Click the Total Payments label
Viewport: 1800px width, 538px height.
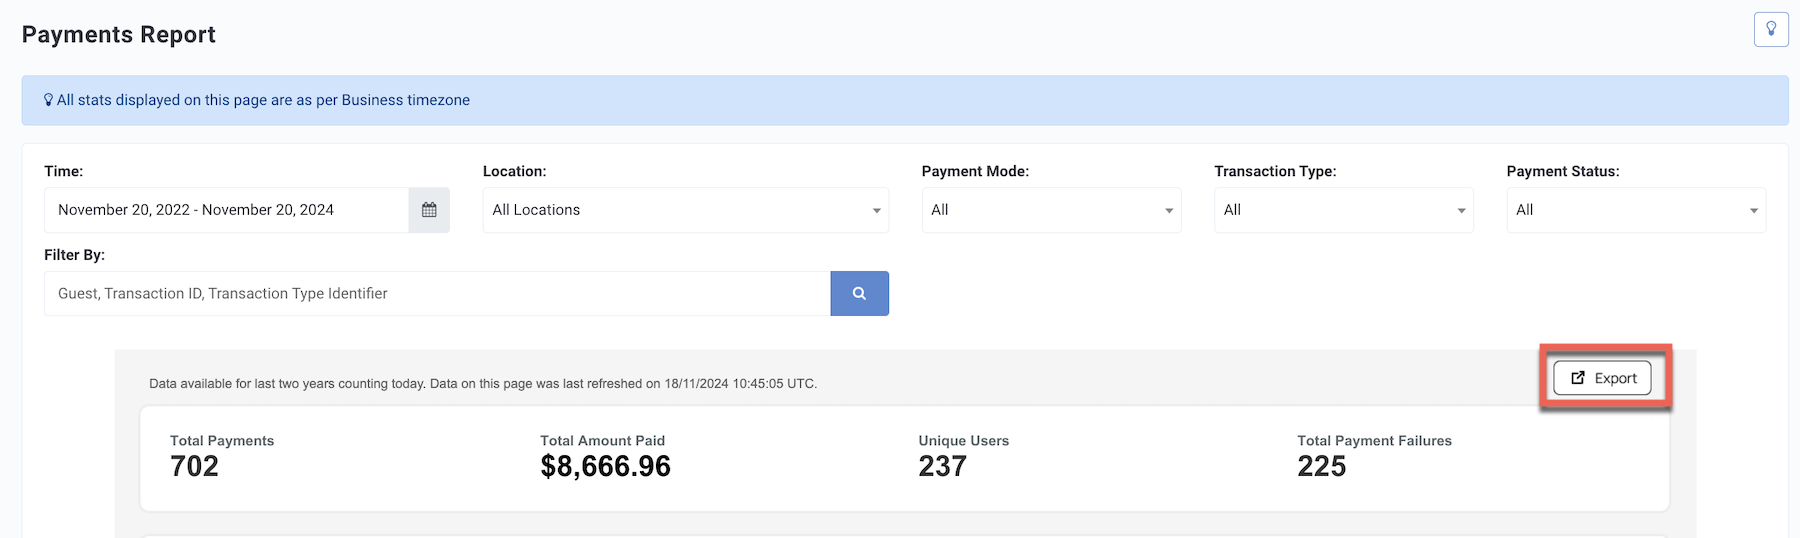pyautogui.click(x=222, y=441)
